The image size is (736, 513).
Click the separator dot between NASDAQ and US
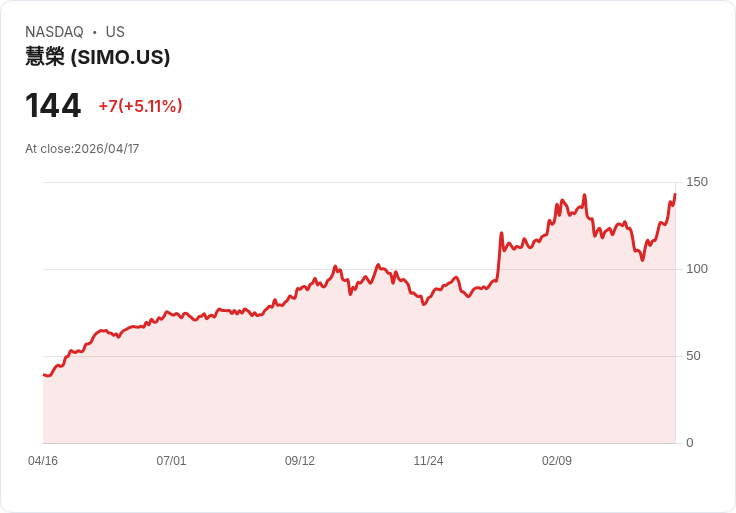tap(95, 32)
